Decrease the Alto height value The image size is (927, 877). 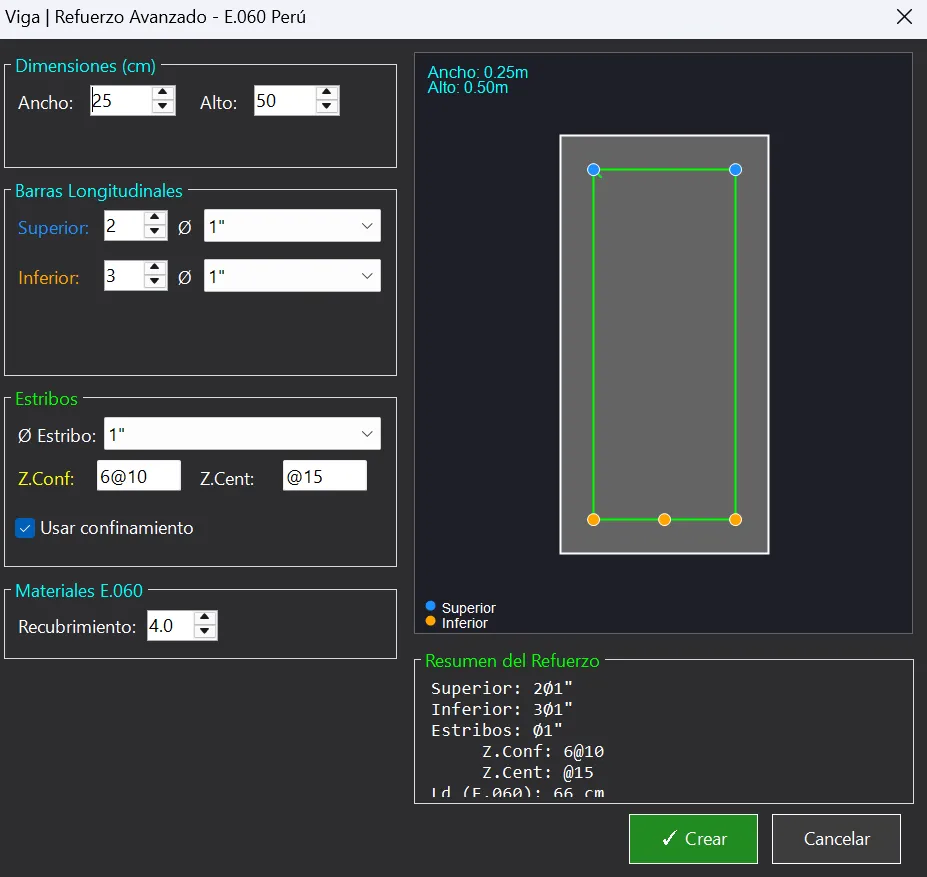tap(326, 107)
